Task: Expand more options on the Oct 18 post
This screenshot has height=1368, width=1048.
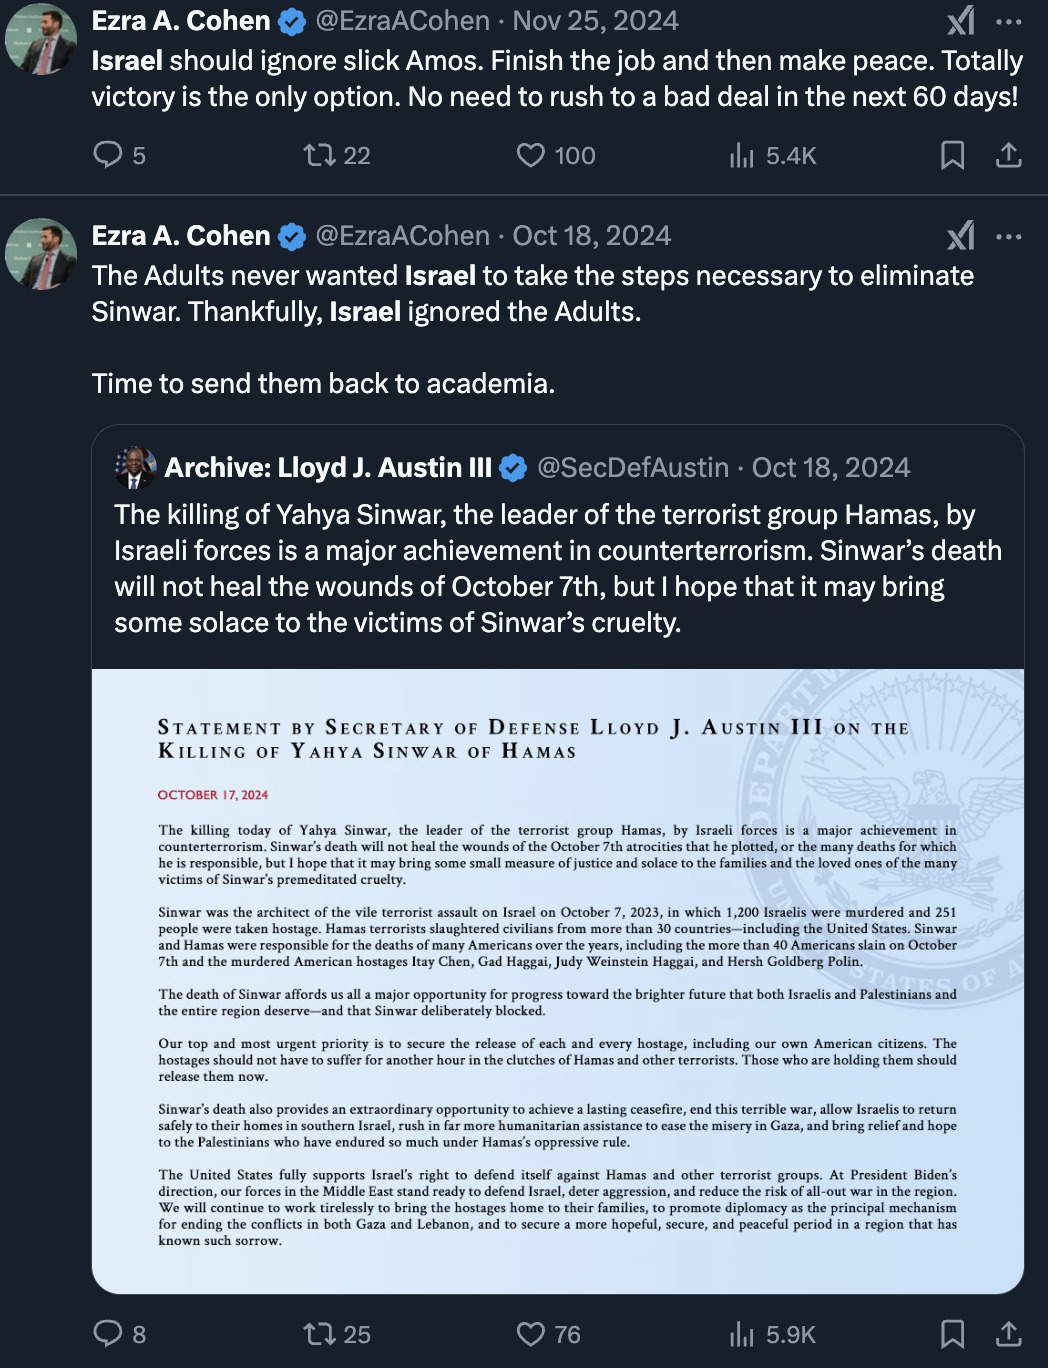Action: pos(1009,236)
